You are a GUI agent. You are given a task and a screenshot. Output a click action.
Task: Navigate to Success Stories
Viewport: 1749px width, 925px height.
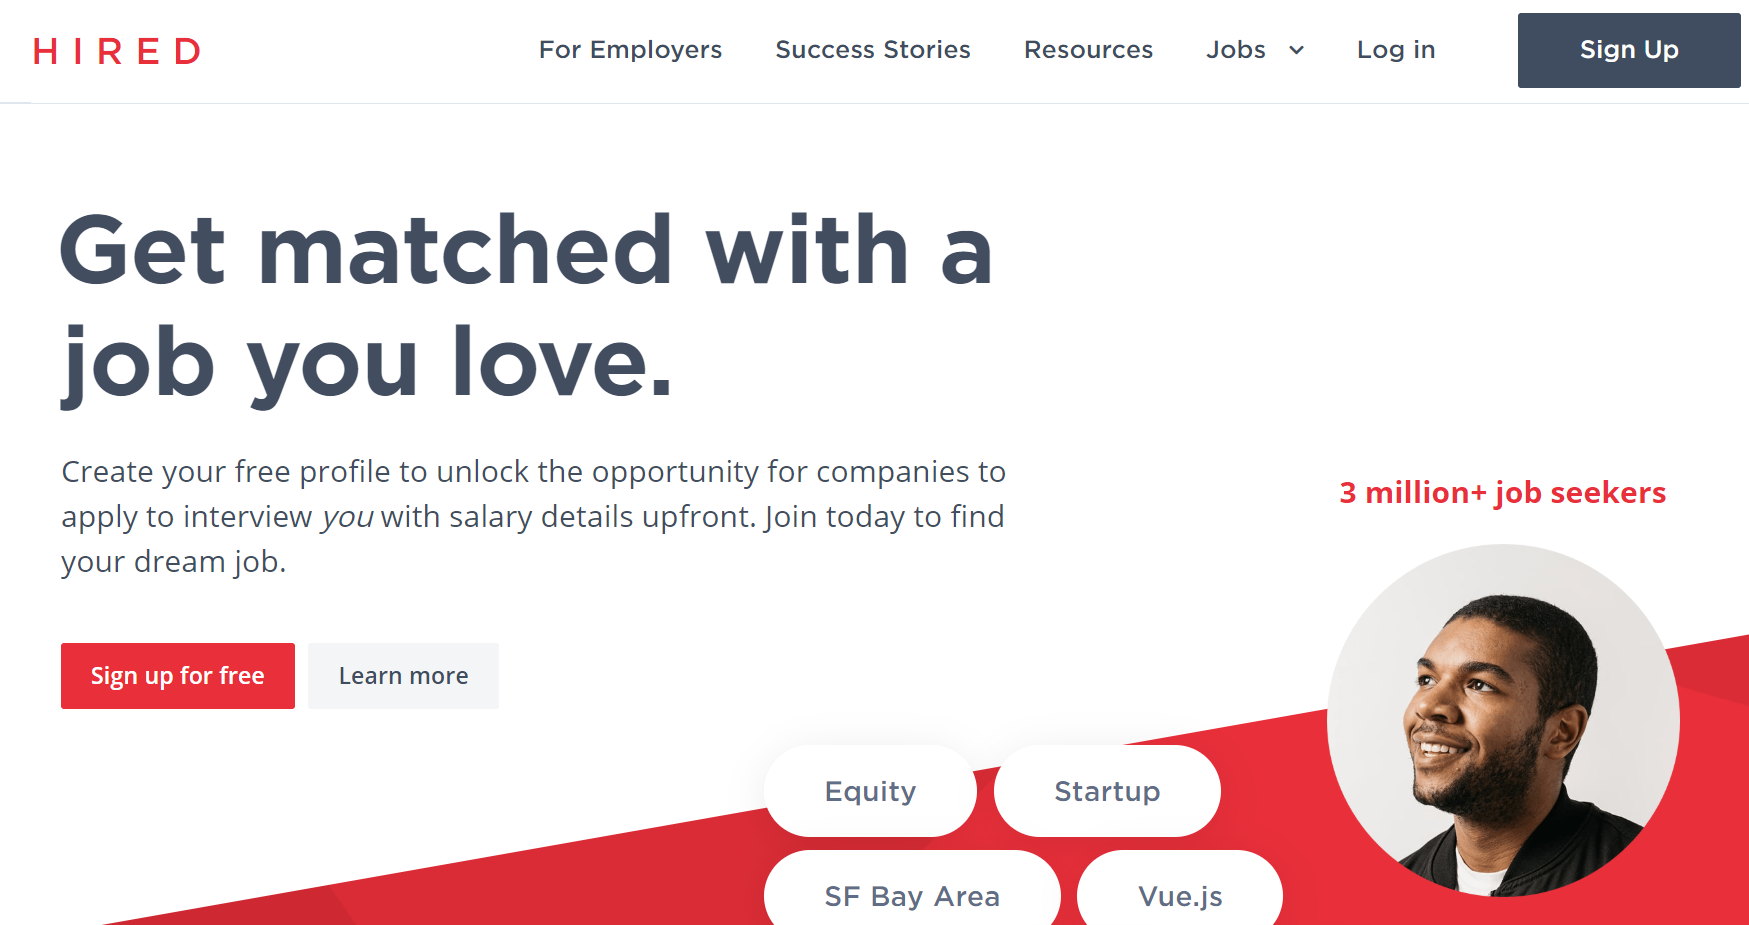point(872,50)
